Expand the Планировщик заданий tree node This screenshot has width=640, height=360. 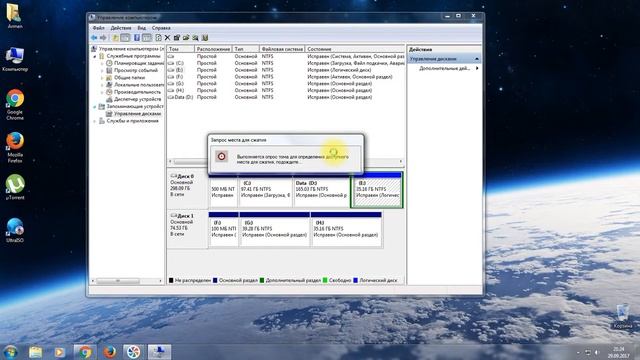[102, 63]
